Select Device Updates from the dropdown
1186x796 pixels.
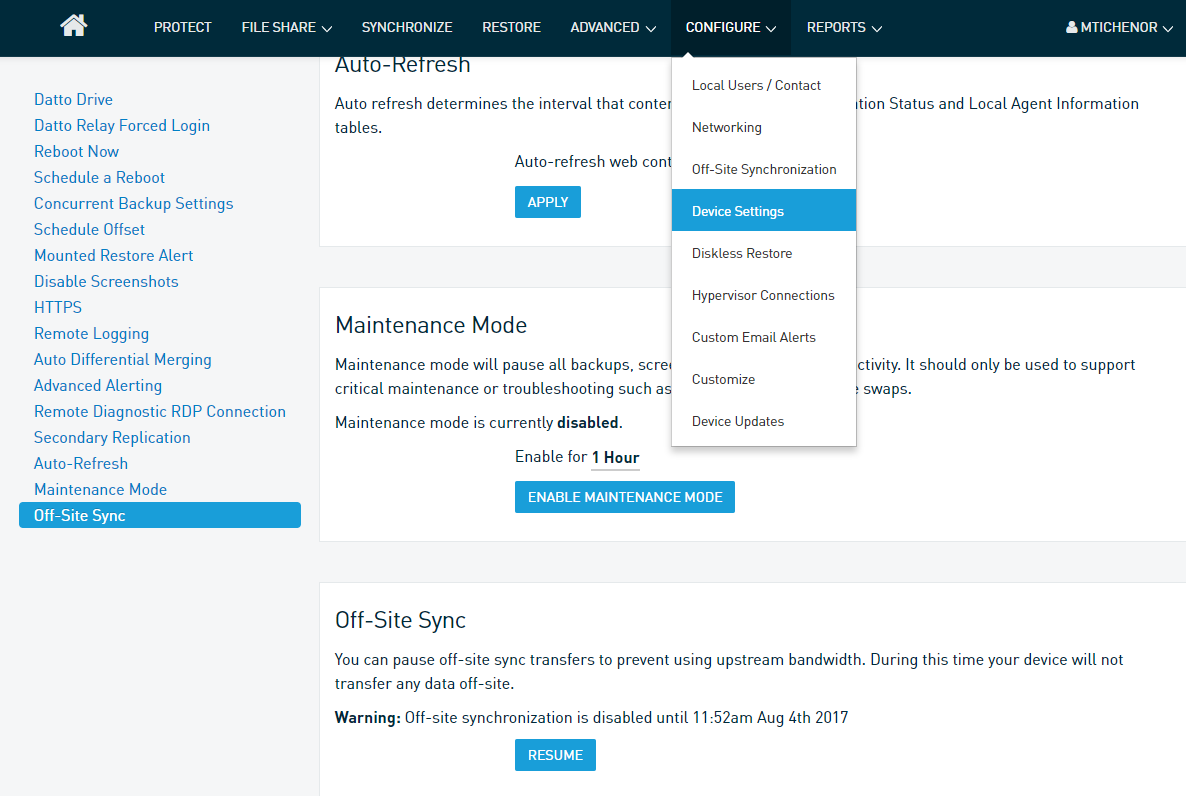point(738,421)
